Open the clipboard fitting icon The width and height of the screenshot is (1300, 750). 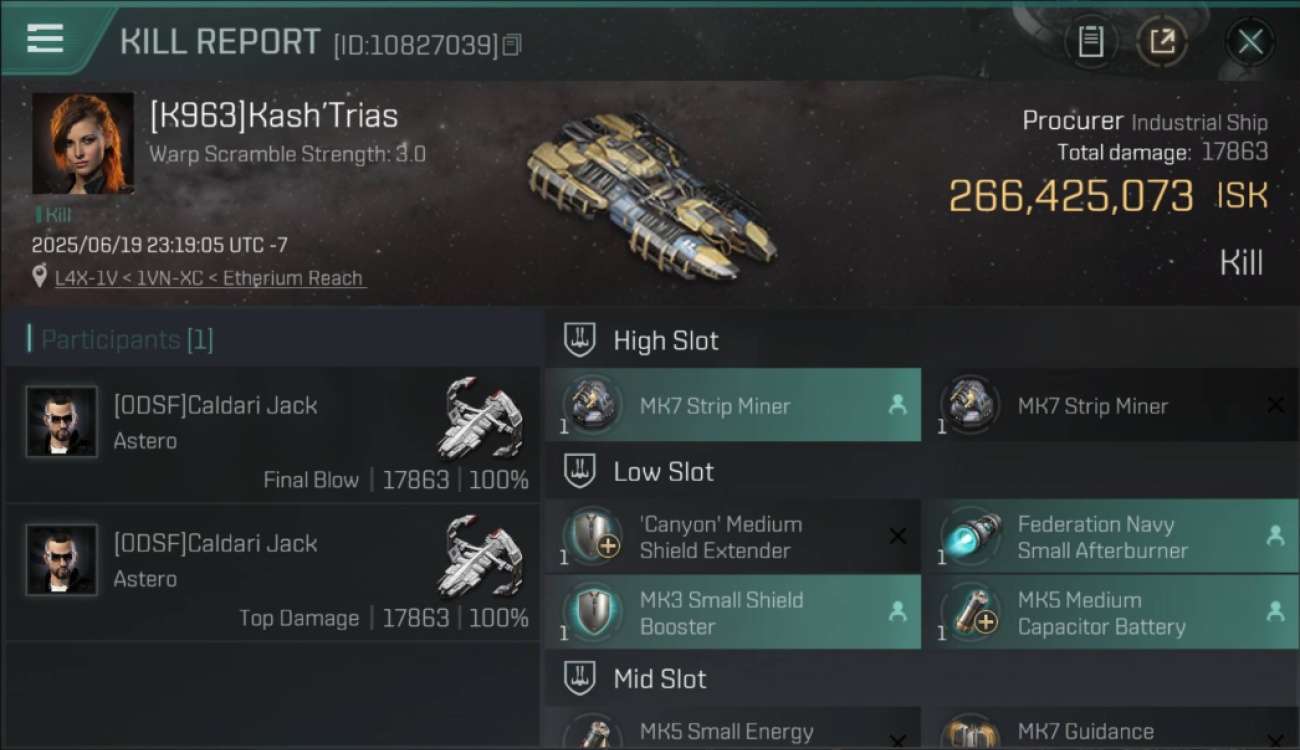click(x=1090, y=41)
